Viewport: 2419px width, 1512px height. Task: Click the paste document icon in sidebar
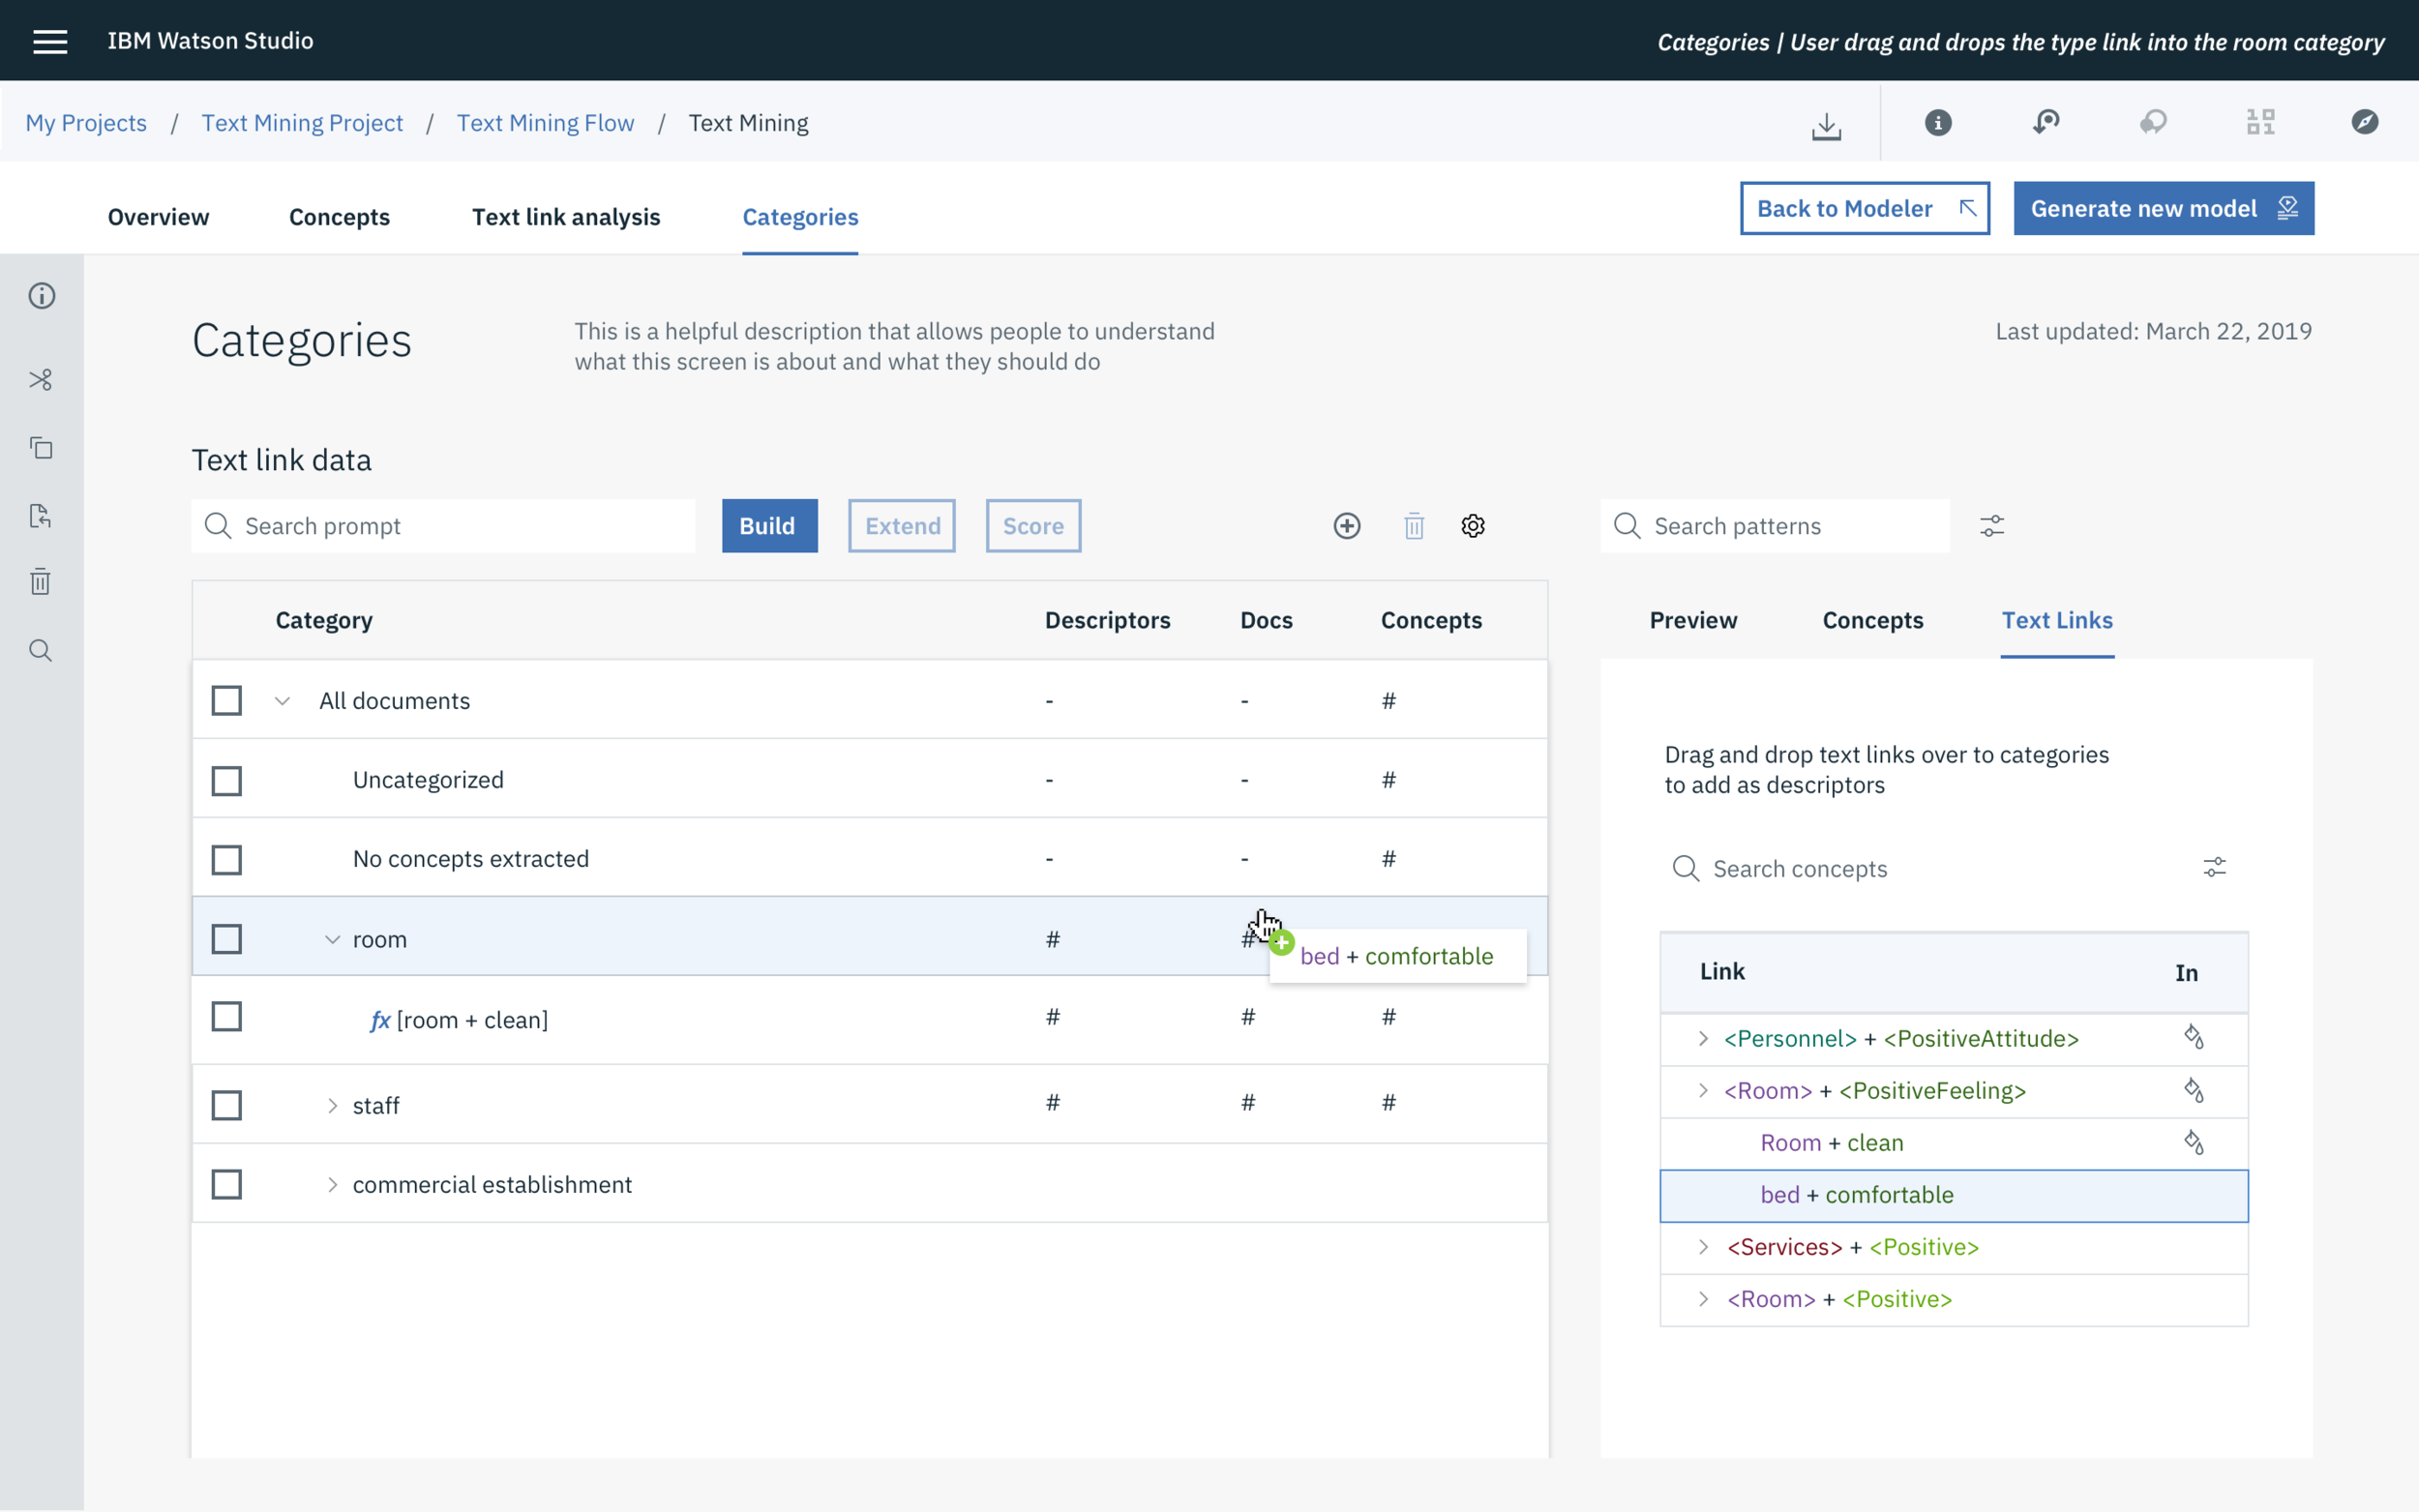pos(40,516)
